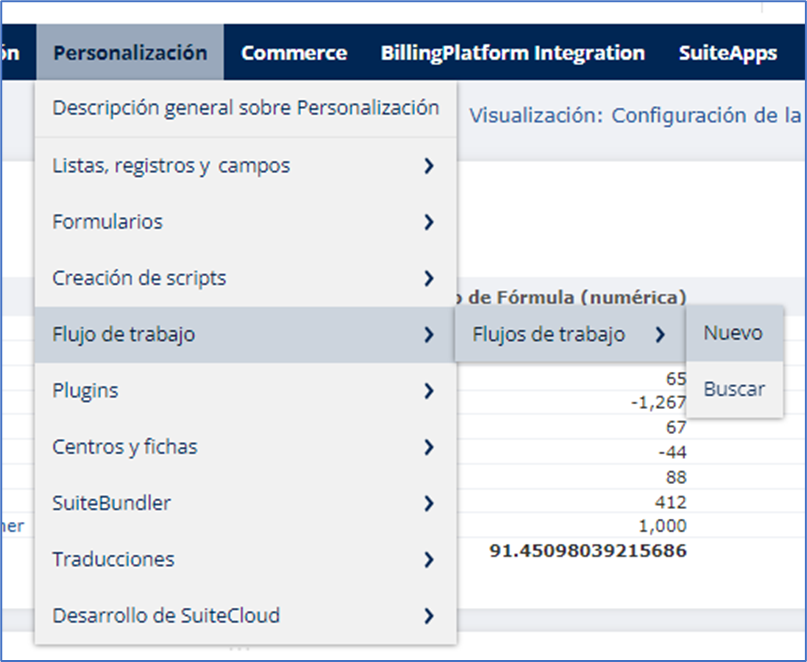Click the Visualización: Configuración link
This screenshot has width=807, height=662.
(x=635, y=115)
